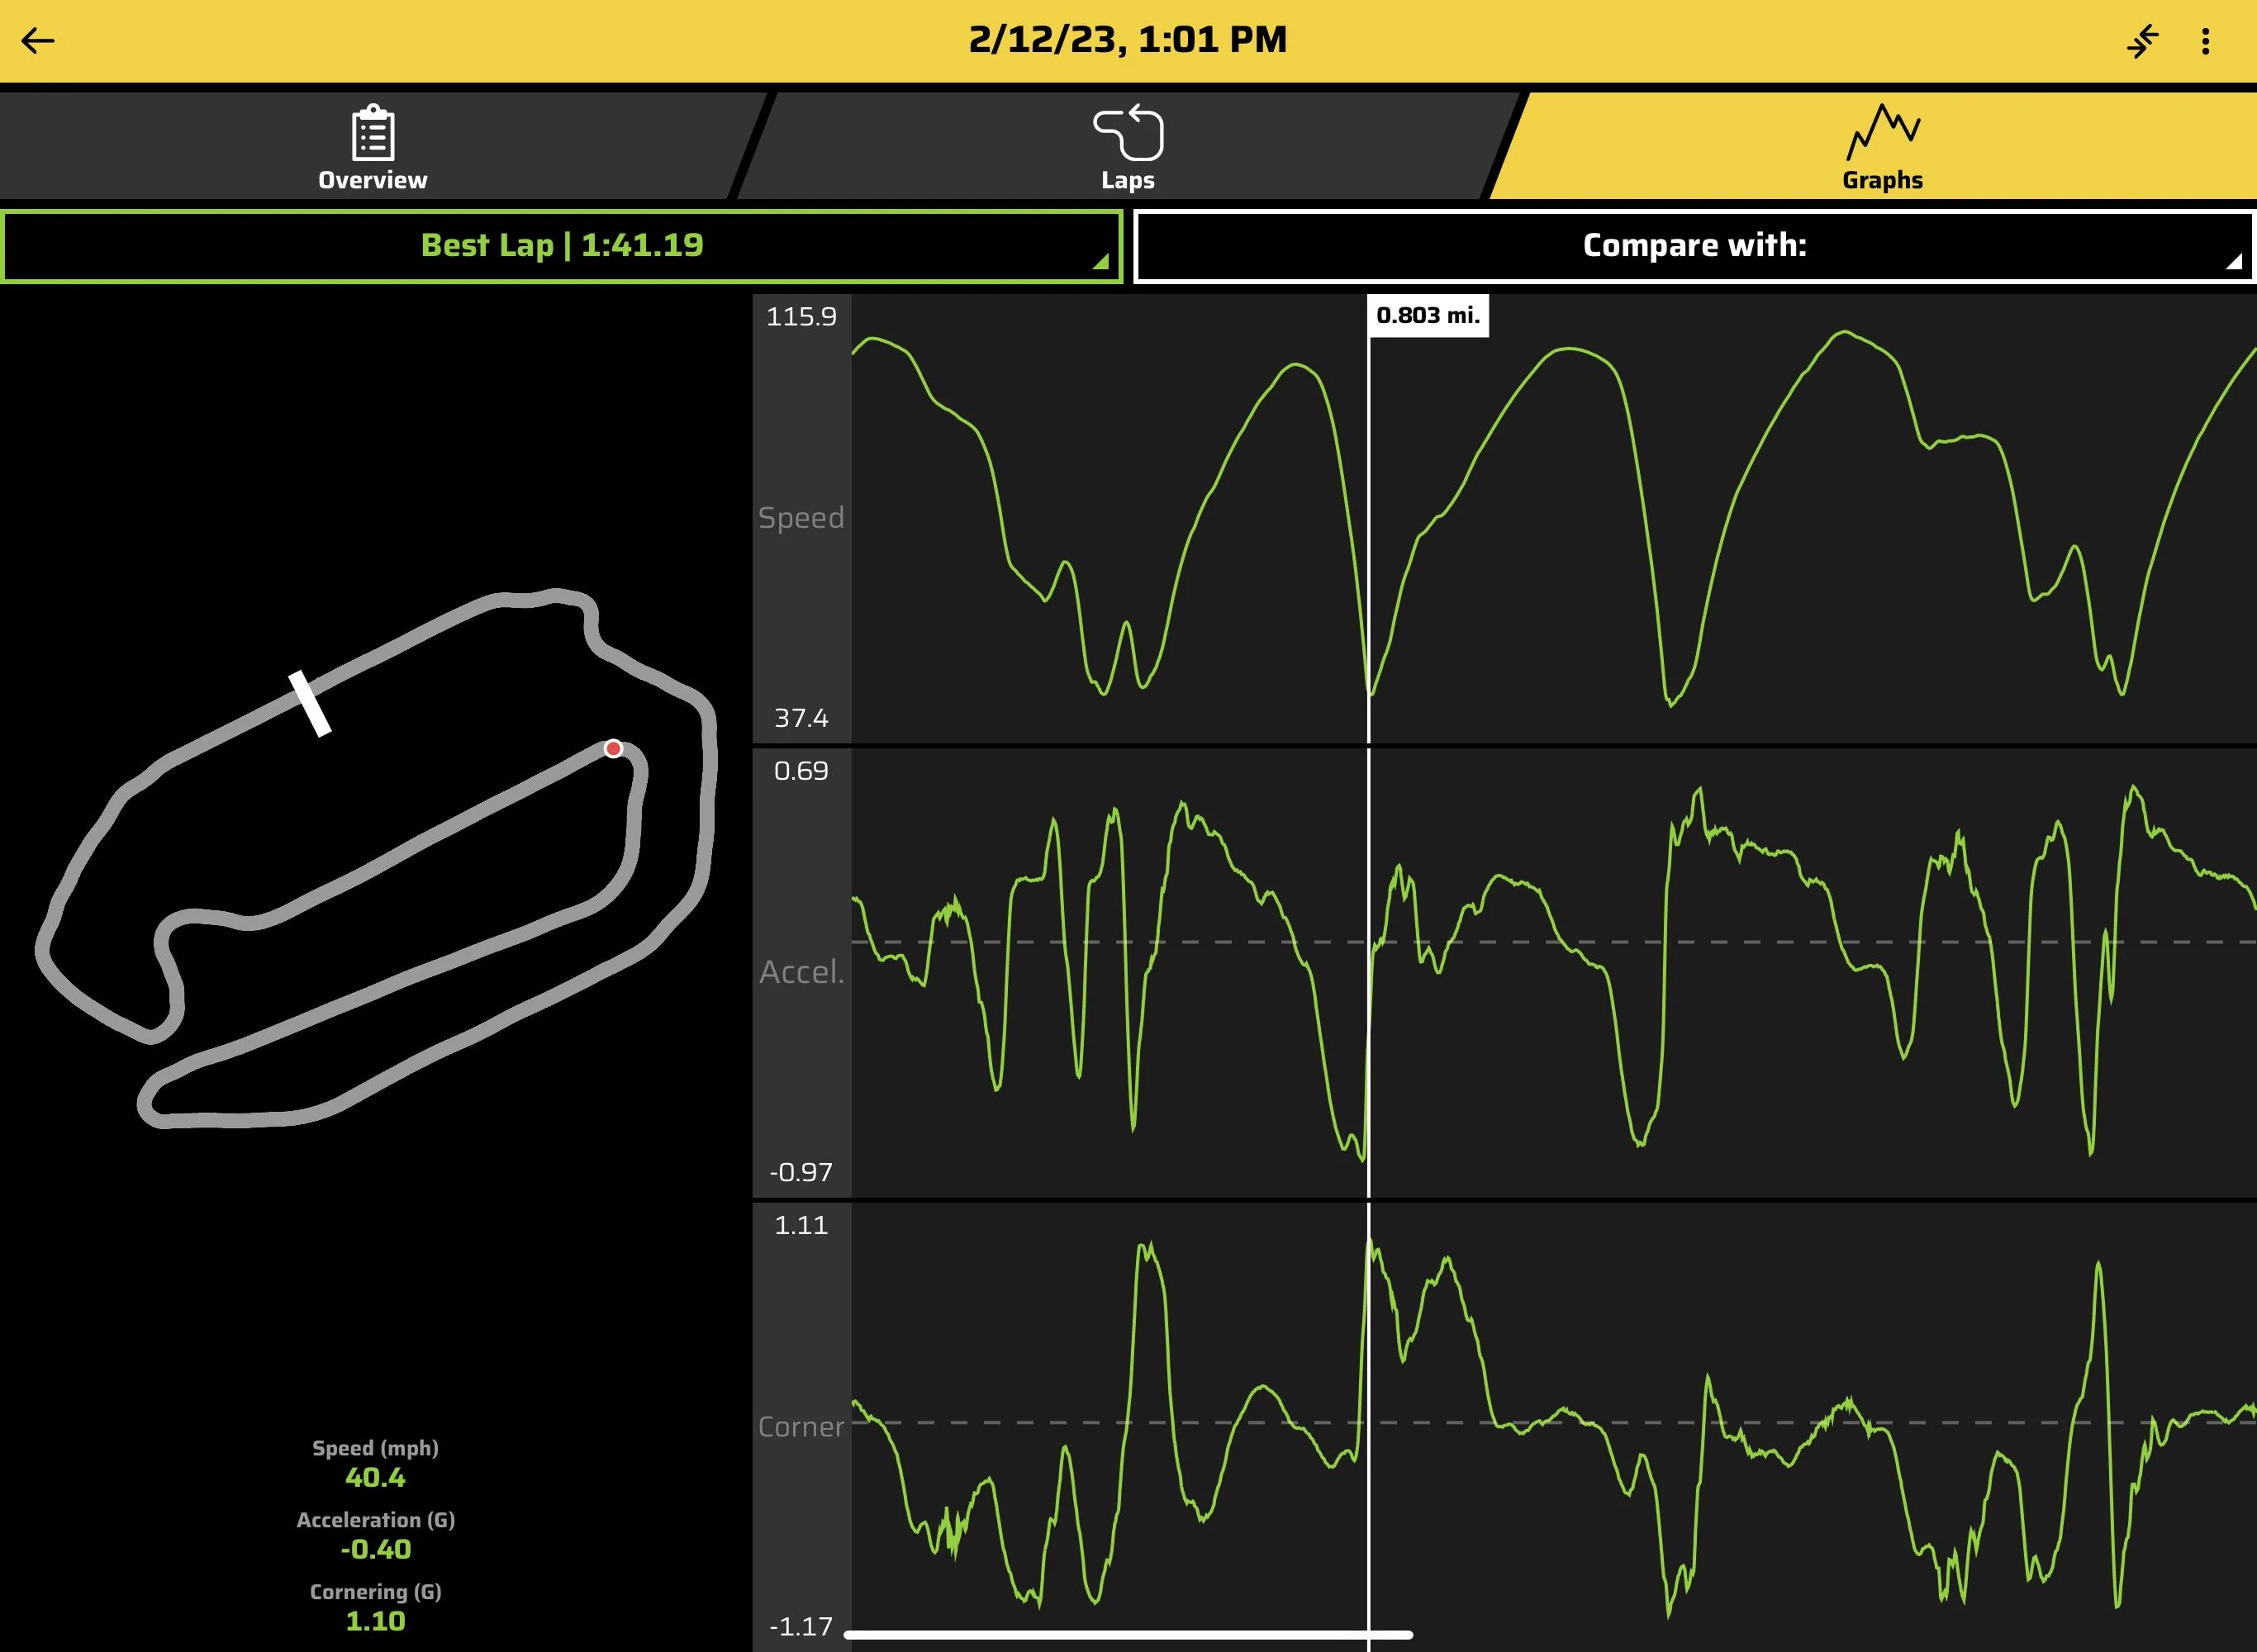2257x1652 pixels.
Task: Go back with the arrow icon
Action: [38, 41]
